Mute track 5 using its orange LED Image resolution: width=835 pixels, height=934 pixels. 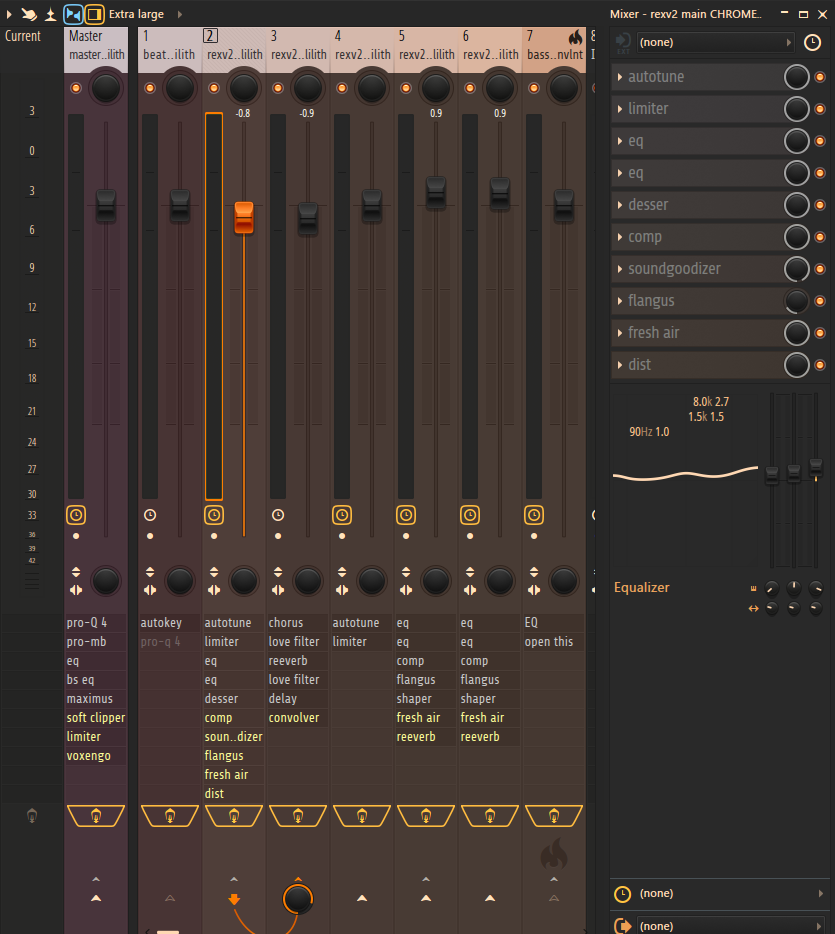tap(406, 88)
